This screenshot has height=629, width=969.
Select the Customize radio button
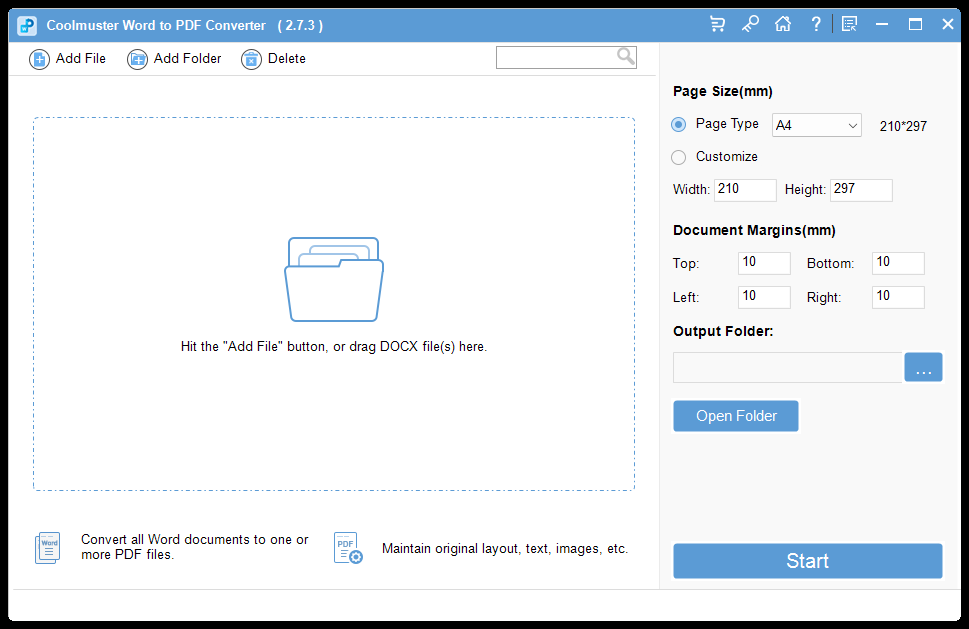point(679,157)
